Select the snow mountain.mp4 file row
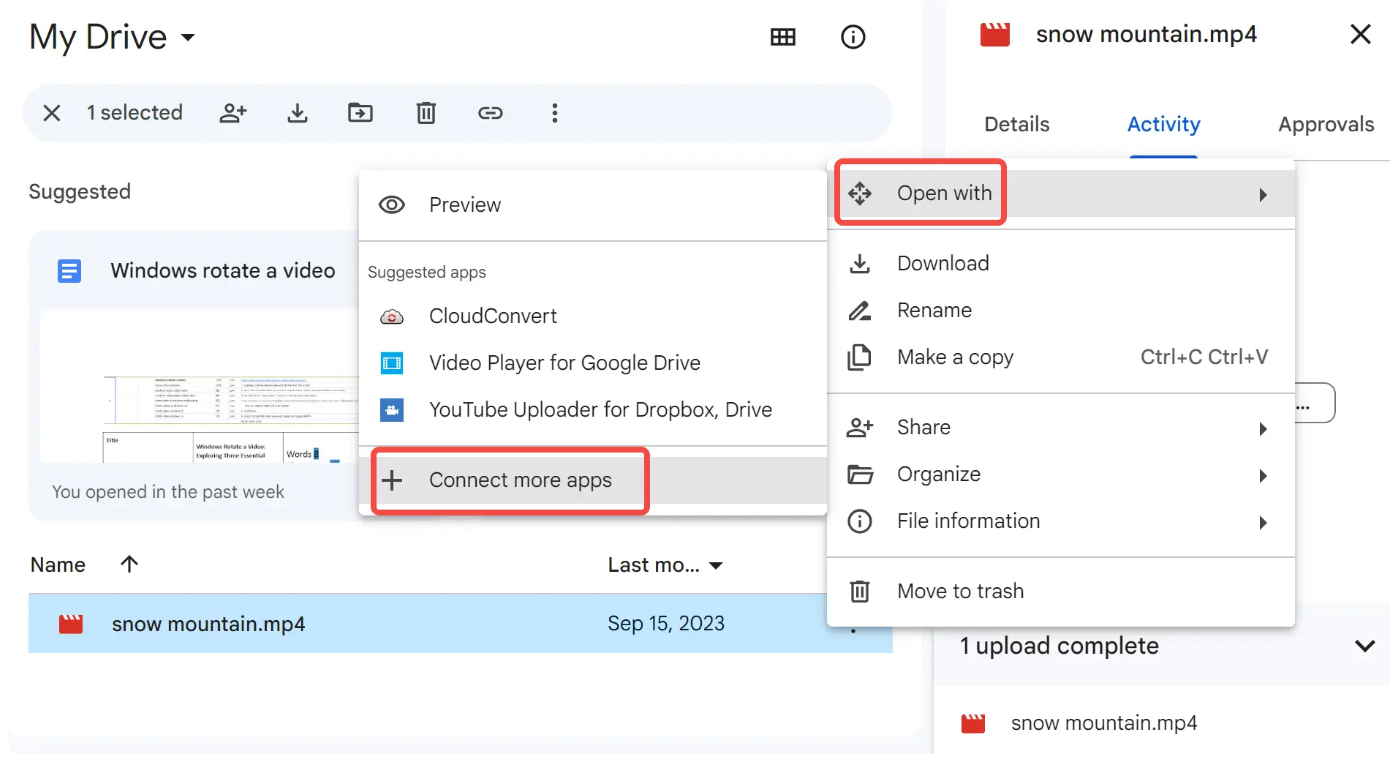 tap(208, 622)
